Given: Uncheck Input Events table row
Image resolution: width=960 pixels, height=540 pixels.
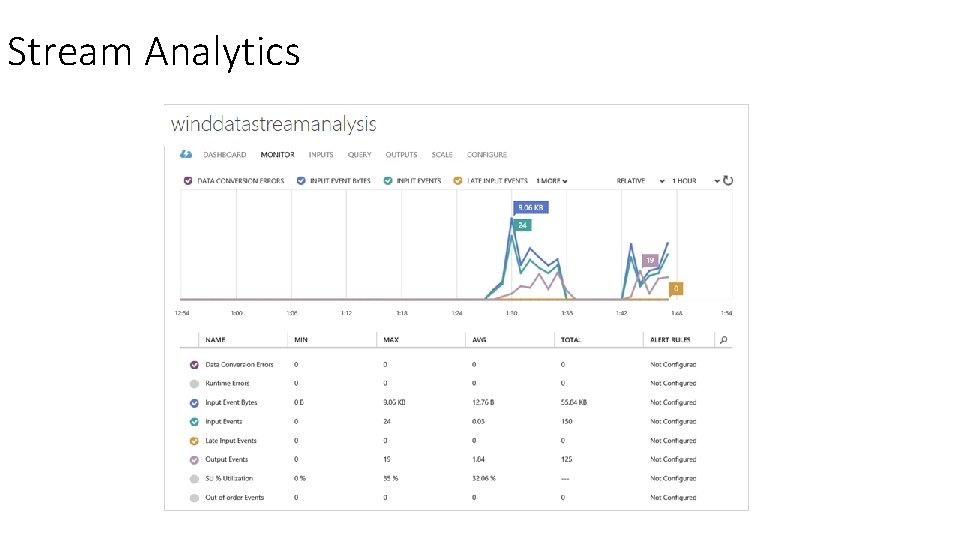Looking at the screenshot, I should [x=194, y=422].
